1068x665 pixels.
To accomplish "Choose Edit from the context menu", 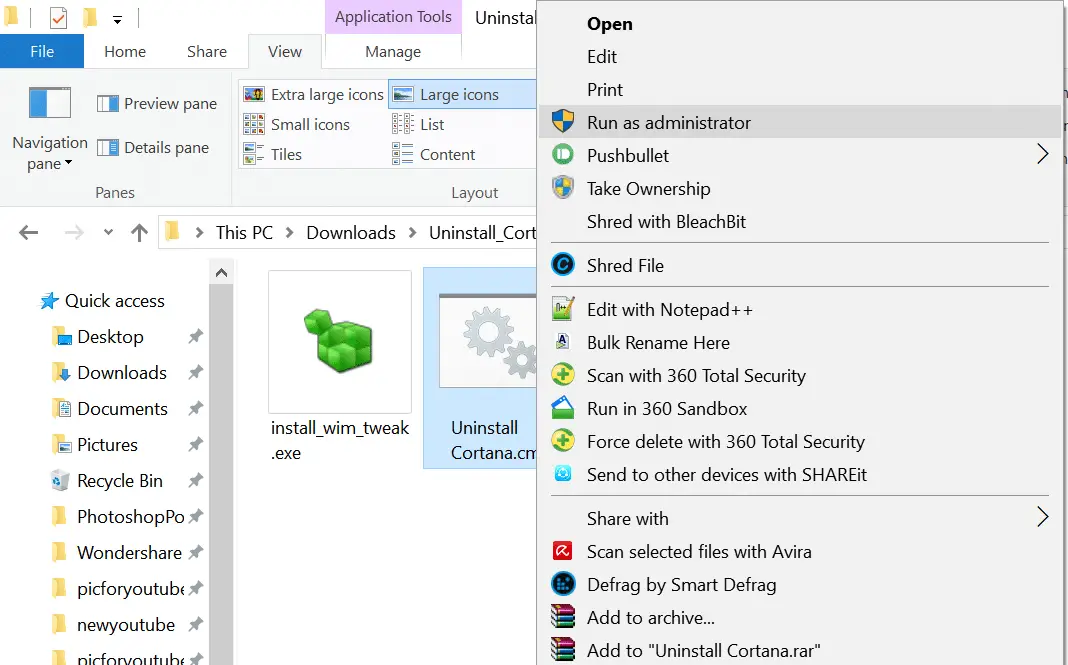I will (x=800, y=57).
